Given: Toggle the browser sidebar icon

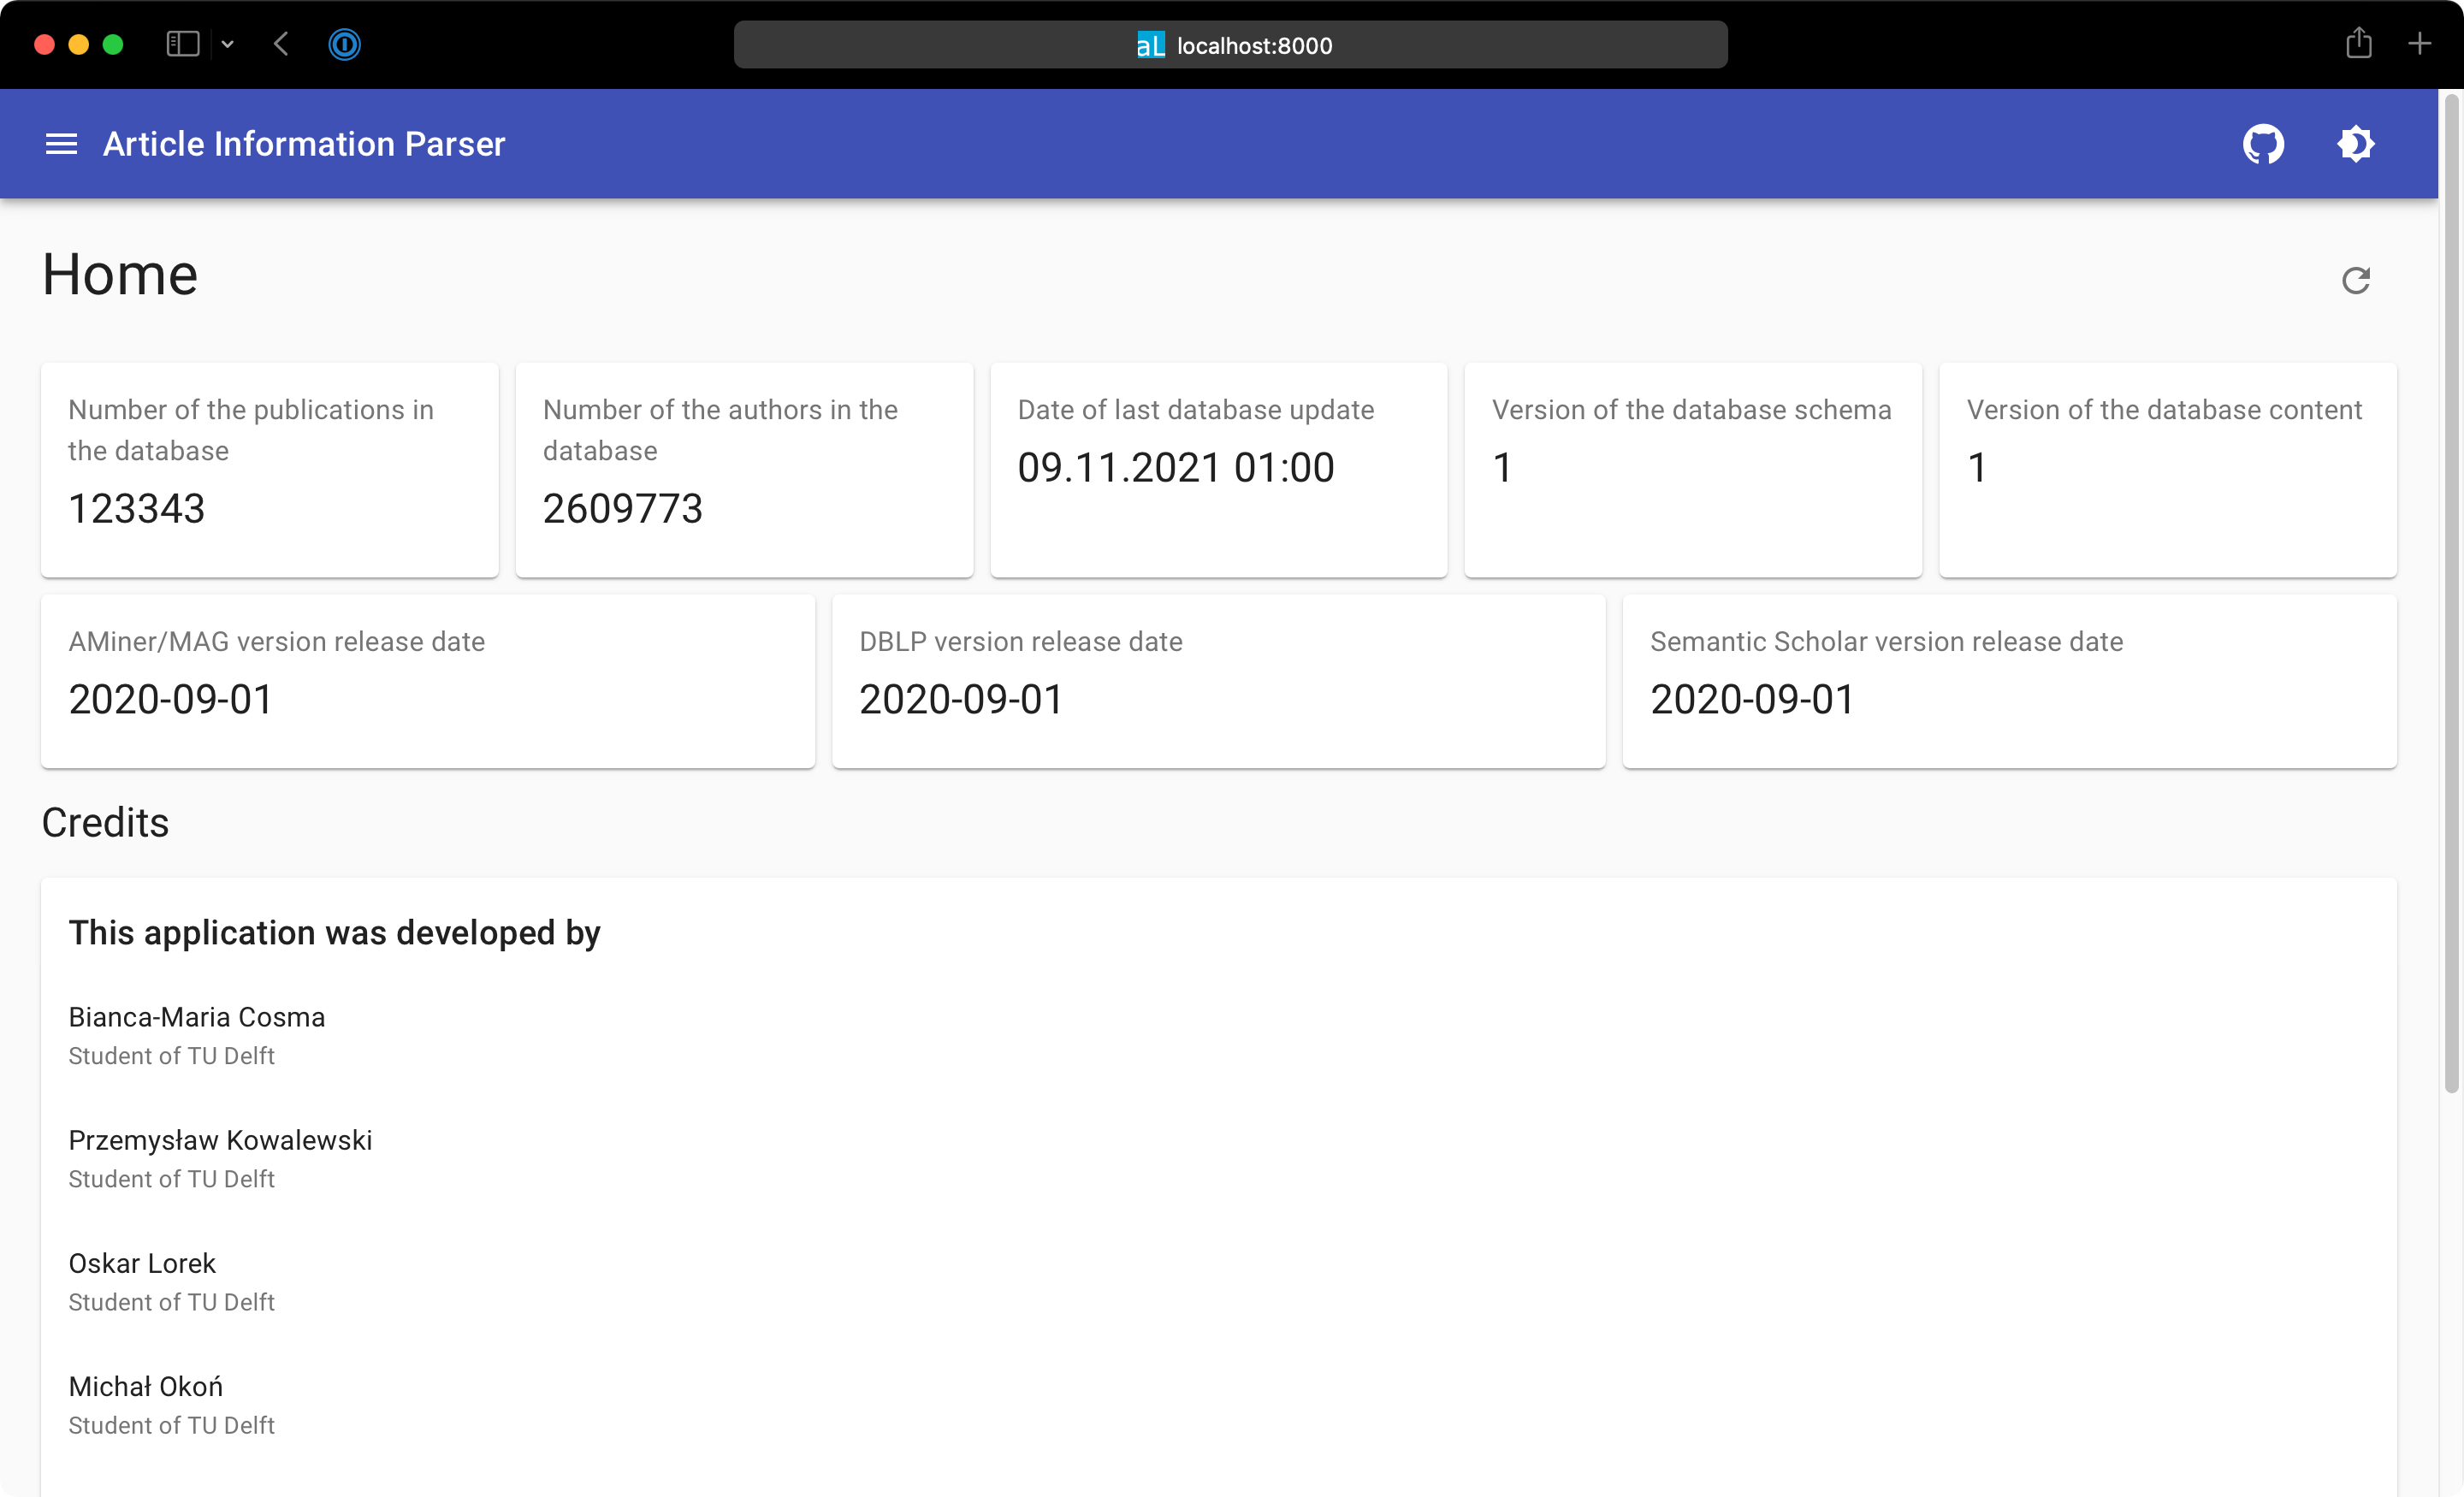Looking at the screenshot, I should [183, 44].
